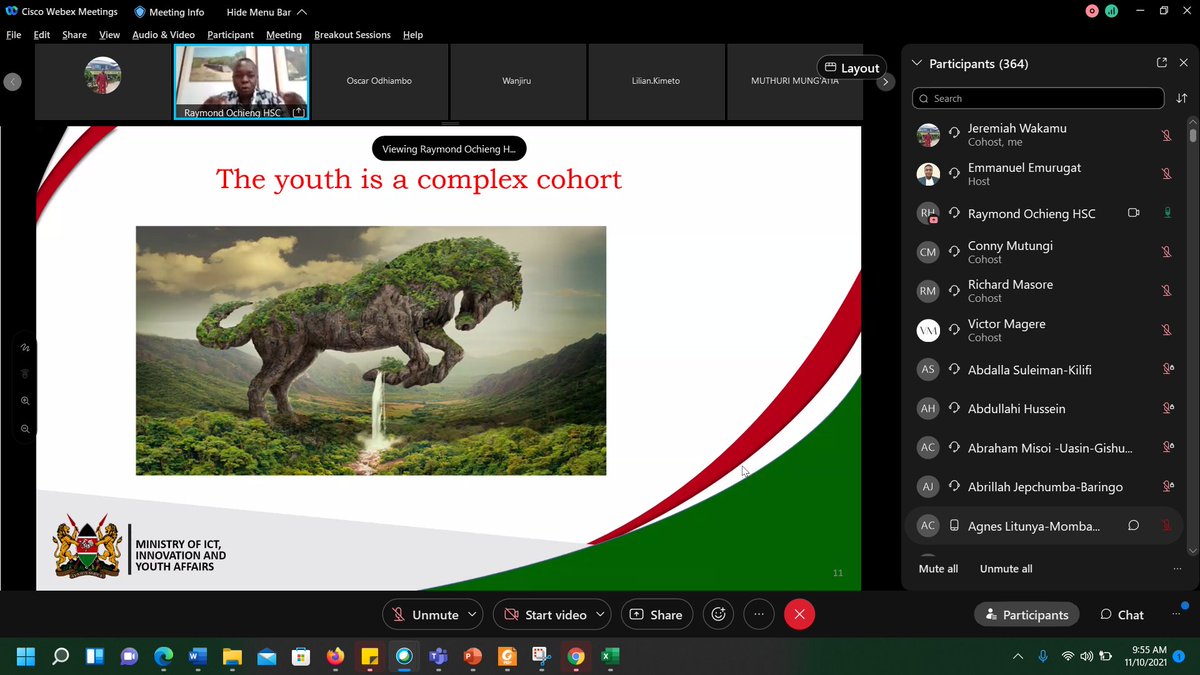Click the Mute all button
Image resolution: width=1200 pixels, height=675 pixels.
tap(938, 568)
